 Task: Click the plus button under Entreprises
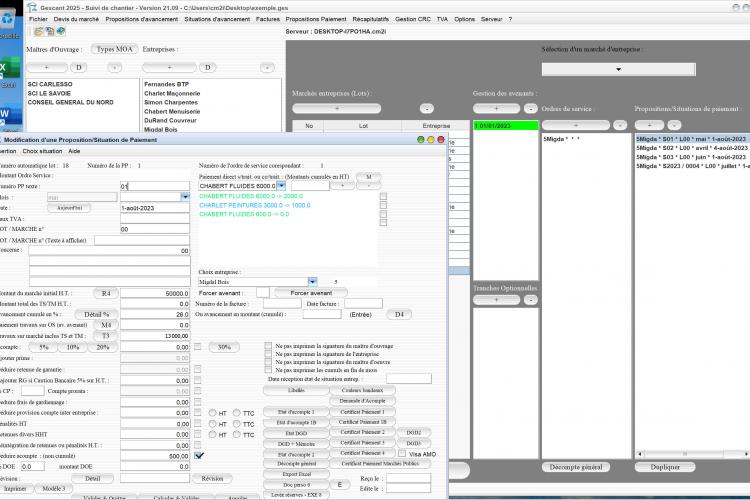tap(169, 67)
